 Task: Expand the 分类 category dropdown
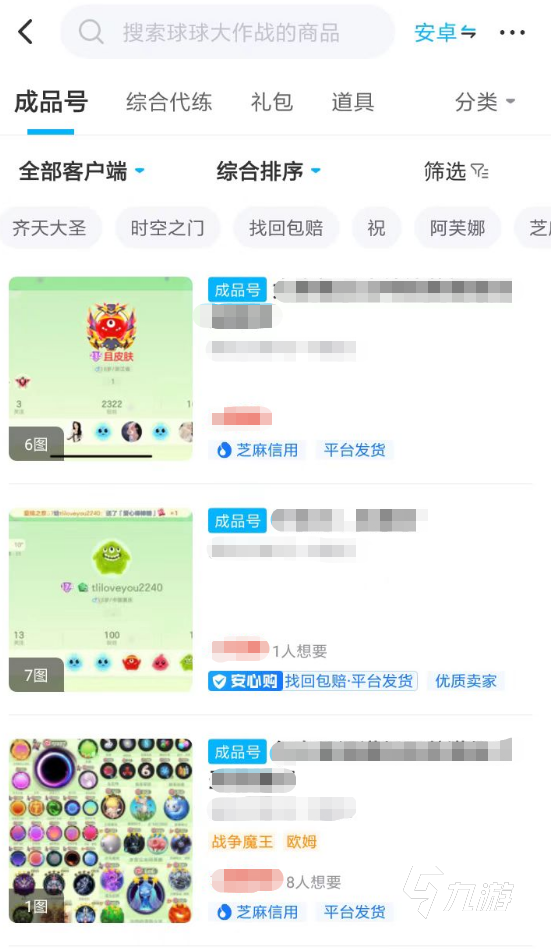point(485,102)
